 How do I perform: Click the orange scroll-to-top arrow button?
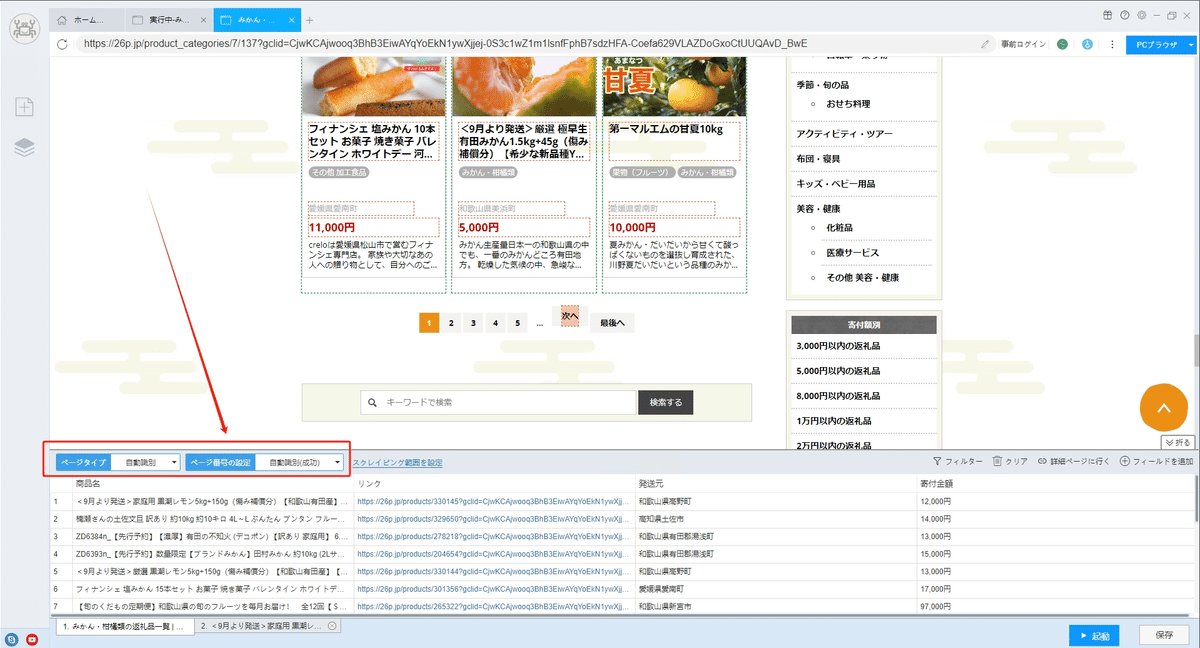coord(1162,407)
